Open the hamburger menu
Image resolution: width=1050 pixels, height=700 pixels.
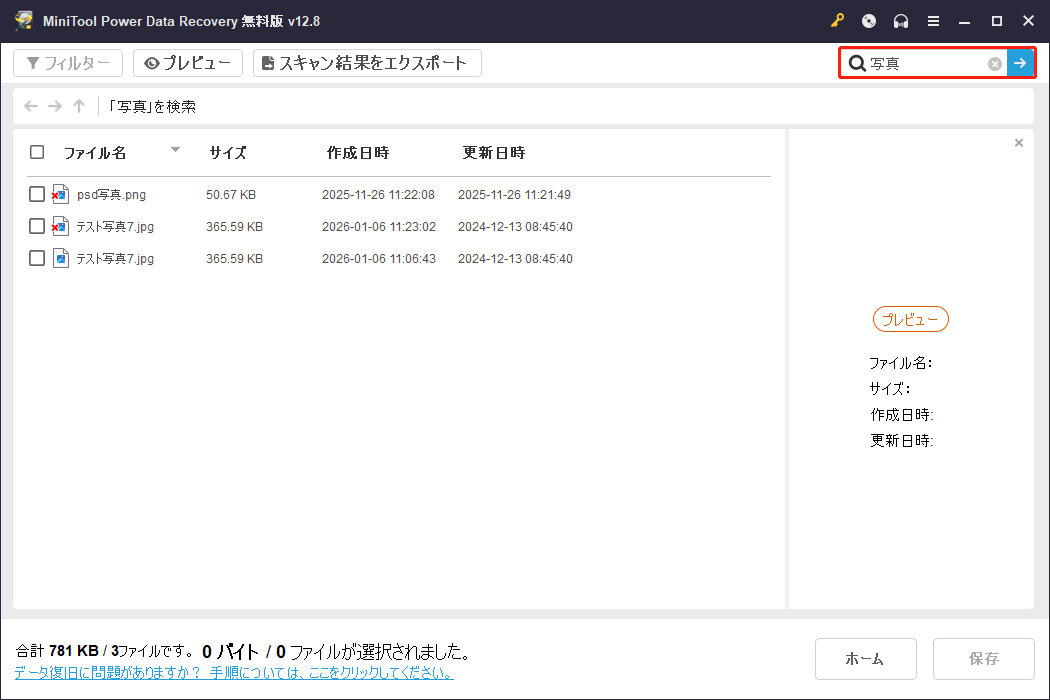tap(935, 20)
